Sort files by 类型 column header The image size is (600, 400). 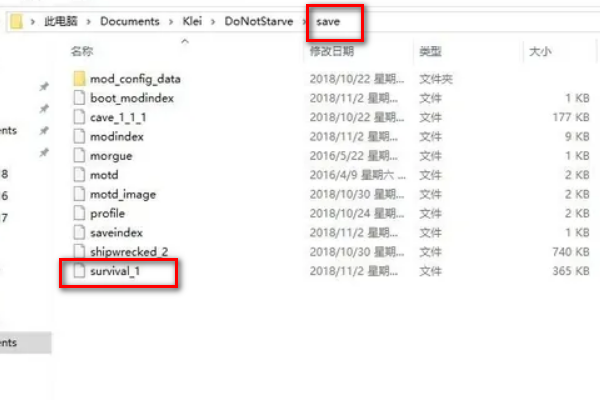coord(430,51)
